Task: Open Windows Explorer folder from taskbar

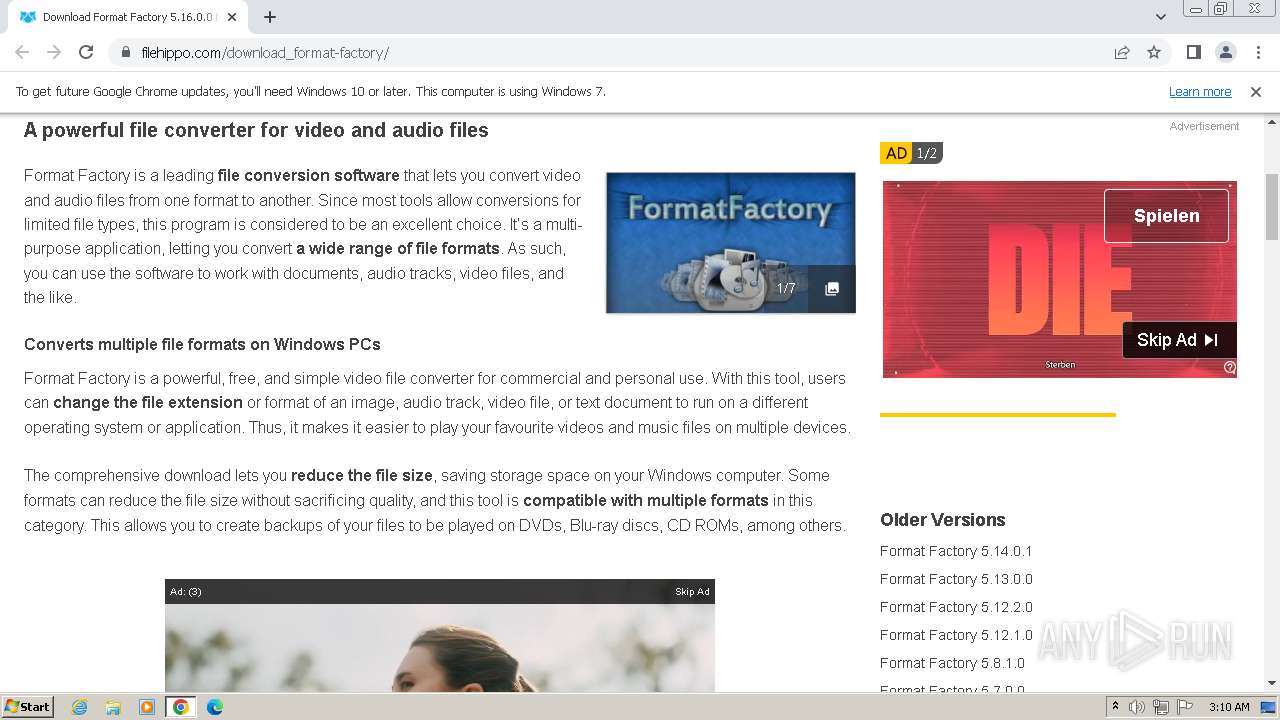Action: (113, 707)
